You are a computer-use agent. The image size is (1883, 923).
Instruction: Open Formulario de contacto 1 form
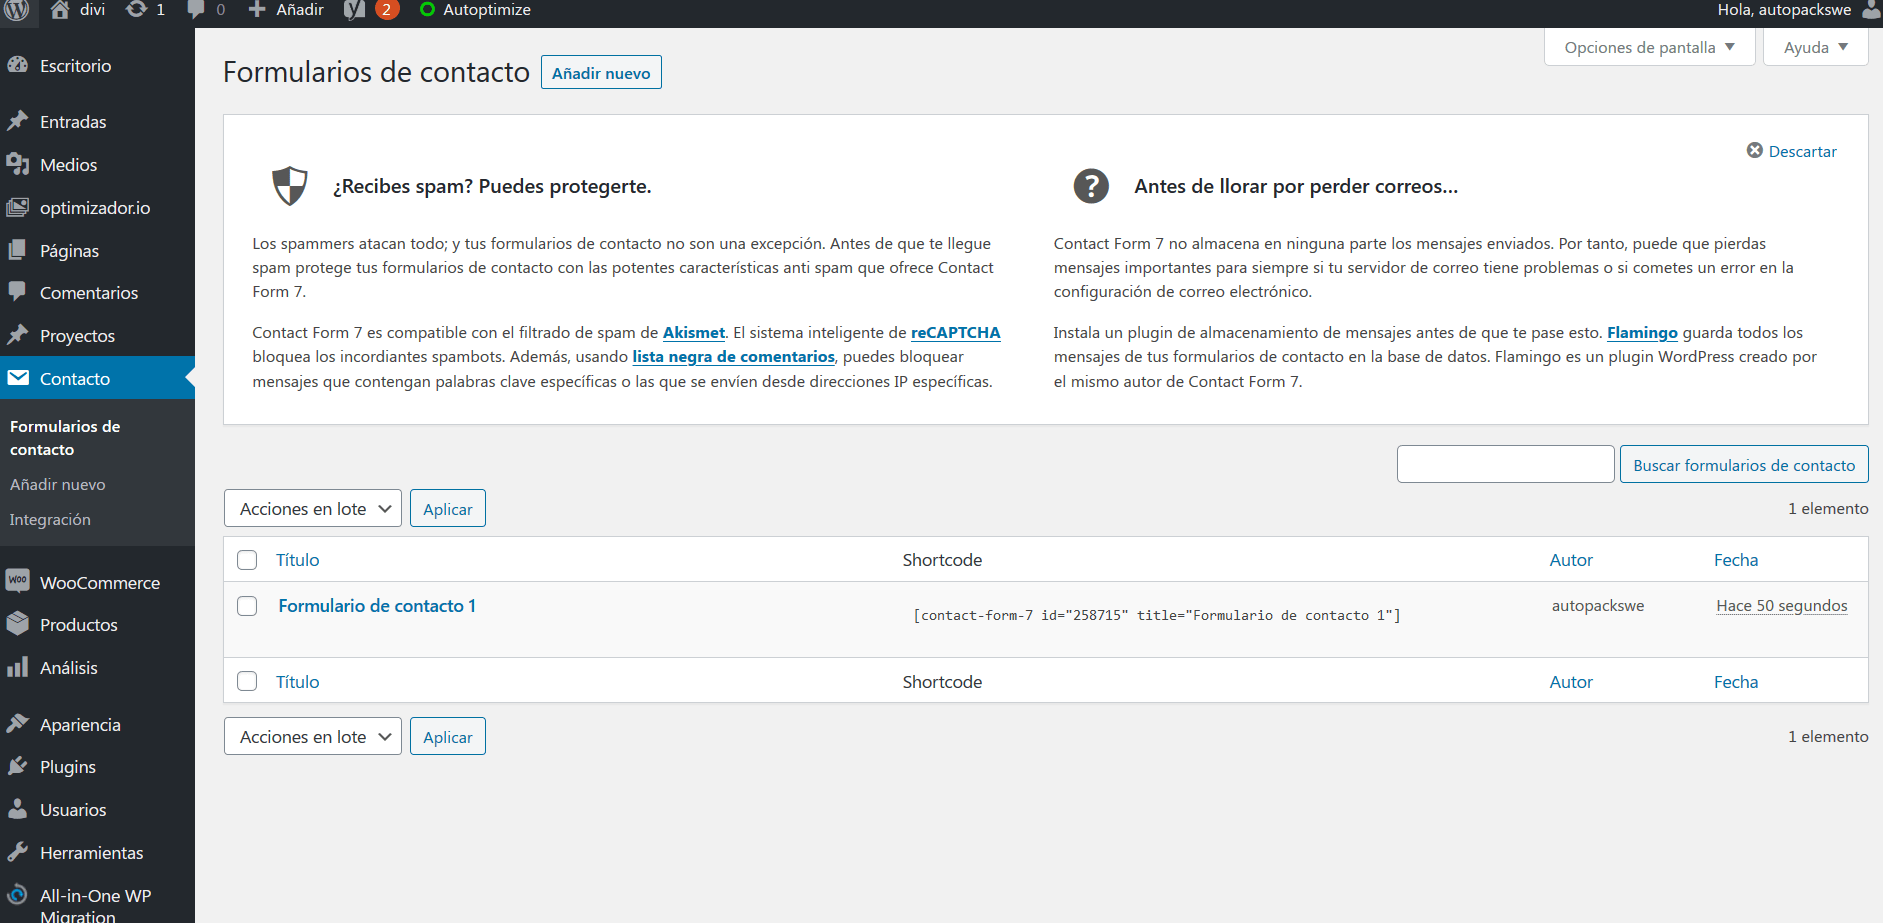point(377,605)
